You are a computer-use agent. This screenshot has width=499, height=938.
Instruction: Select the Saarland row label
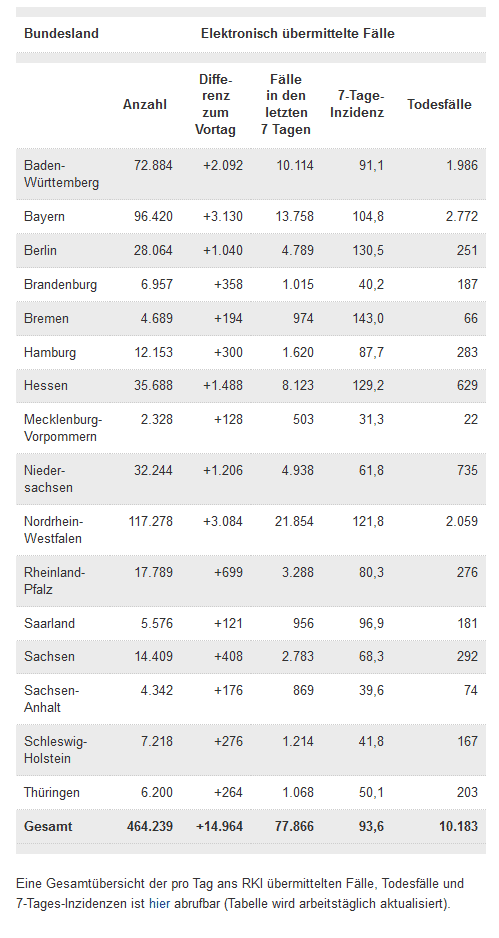[x=49, y=623]
